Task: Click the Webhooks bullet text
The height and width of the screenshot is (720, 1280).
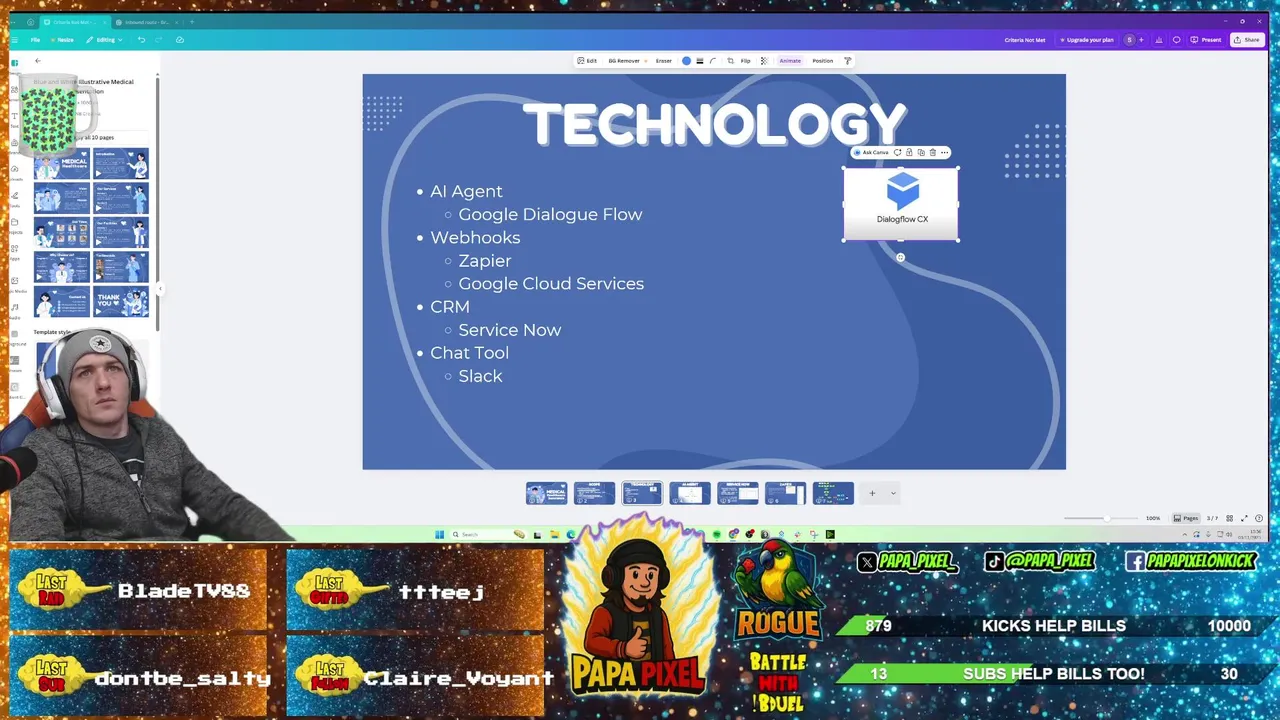Action: [475, 237]
